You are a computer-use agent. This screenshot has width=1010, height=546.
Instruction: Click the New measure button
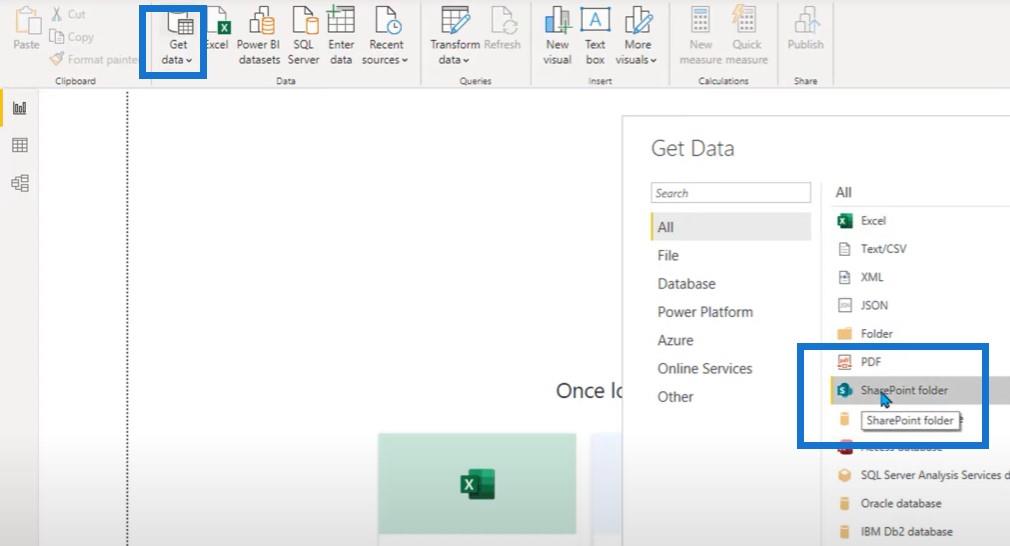[700, 36]
